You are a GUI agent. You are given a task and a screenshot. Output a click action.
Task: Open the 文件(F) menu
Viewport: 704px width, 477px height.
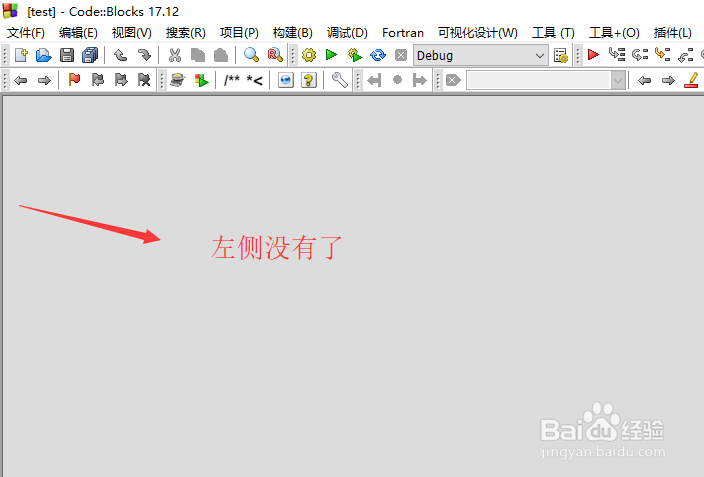pos(26,33)
